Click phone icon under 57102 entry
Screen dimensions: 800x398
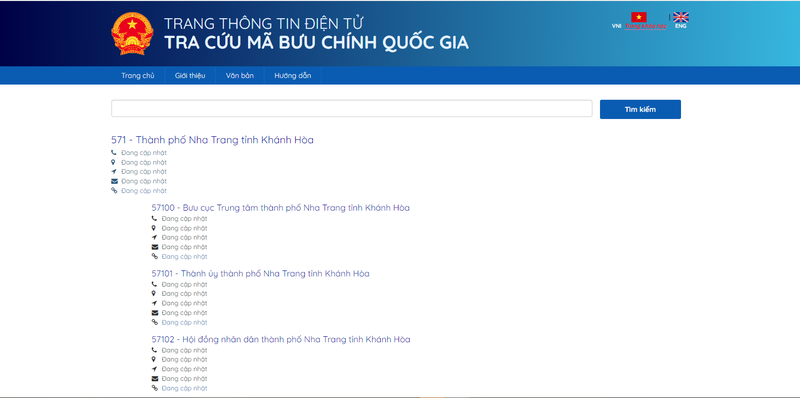pos(155,350)
